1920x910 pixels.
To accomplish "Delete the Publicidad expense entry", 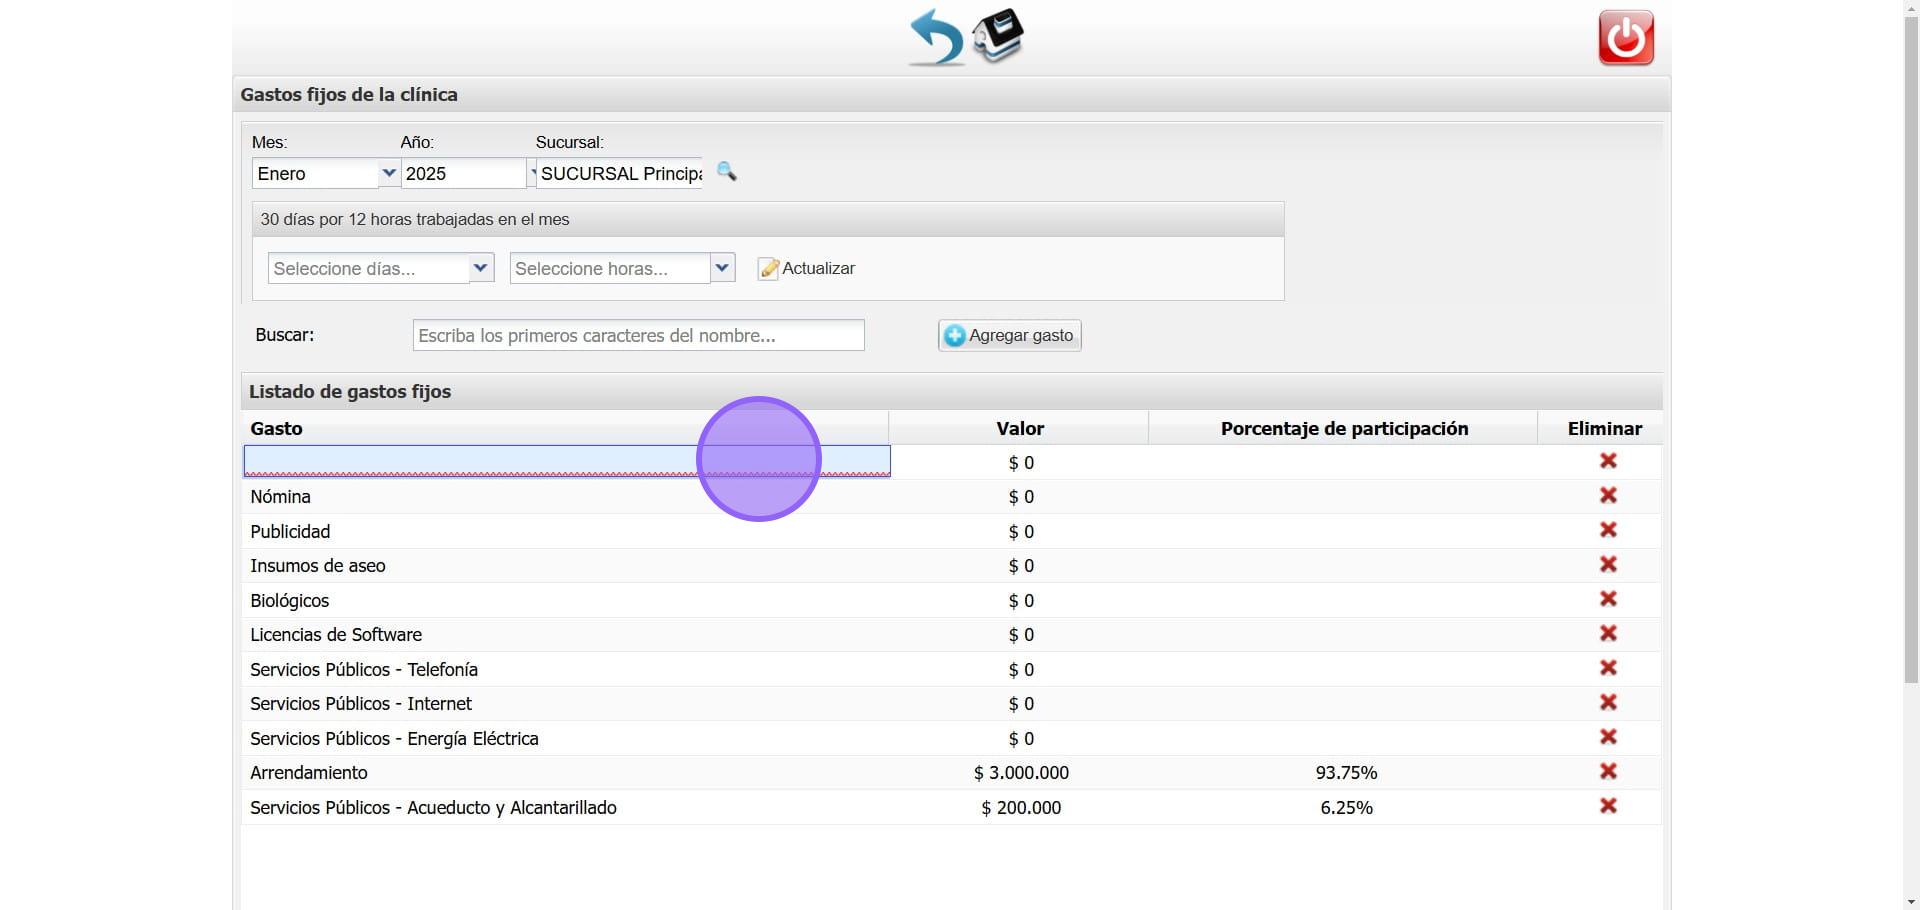I will pyautogui.click(x=1608, y=530).
